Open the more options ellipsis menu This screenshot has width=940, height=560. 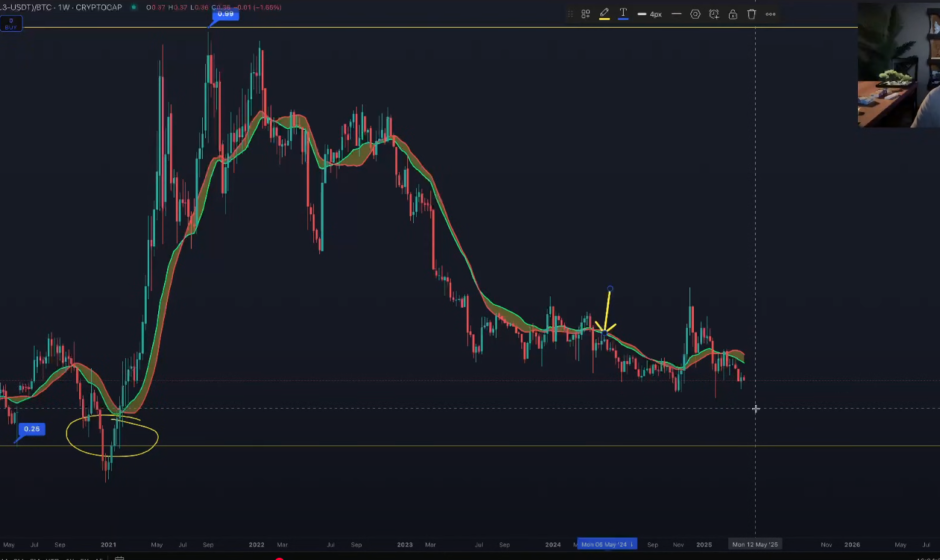click(770, 15)
